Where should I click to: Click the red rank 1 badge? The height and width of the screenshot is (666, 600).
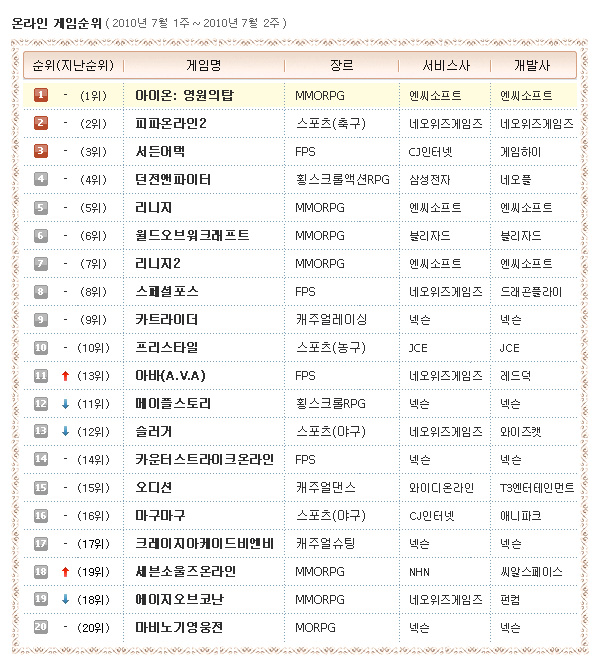click(x=41, y=95)
